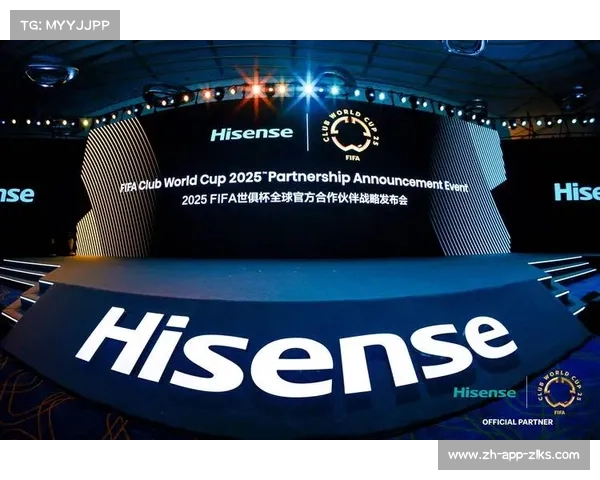Click the Hisense logo on the main screen
The image size is (600, 480).
[x=252, y=134]
